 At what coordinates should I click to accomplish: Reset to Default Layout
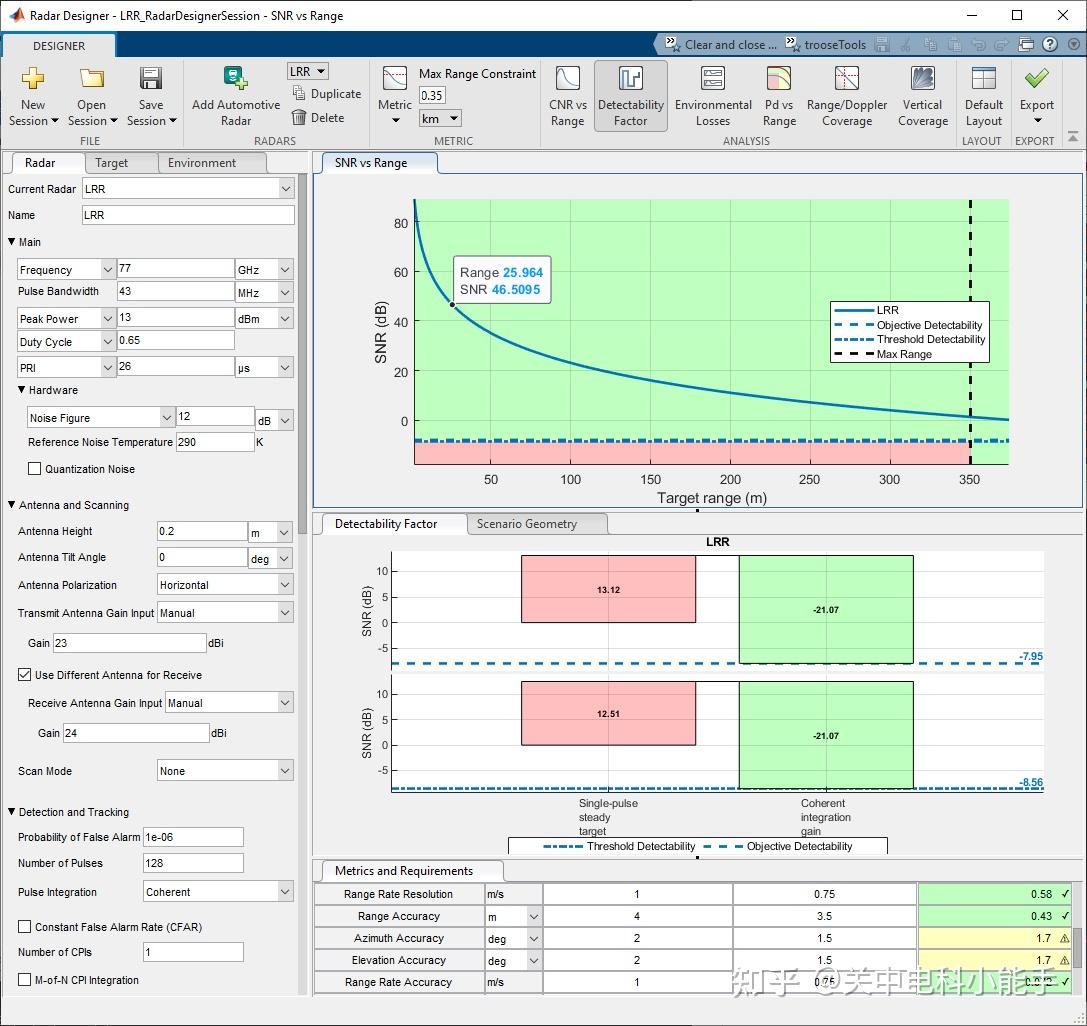(x=983, y=97)
